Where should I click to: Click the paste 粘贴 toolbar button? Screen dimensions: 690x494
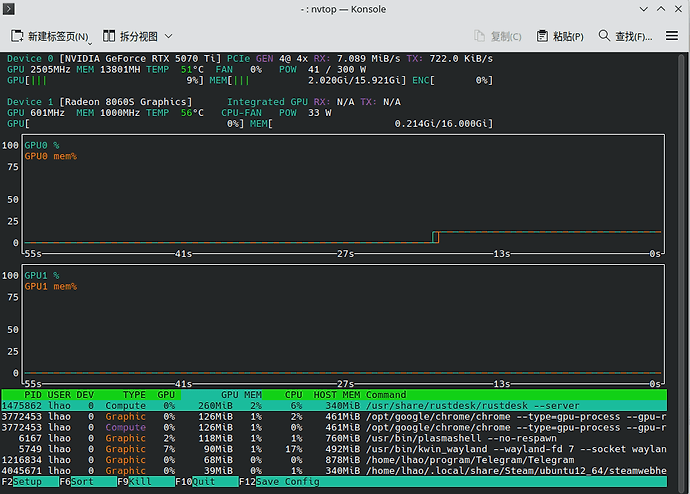[560, 37]
